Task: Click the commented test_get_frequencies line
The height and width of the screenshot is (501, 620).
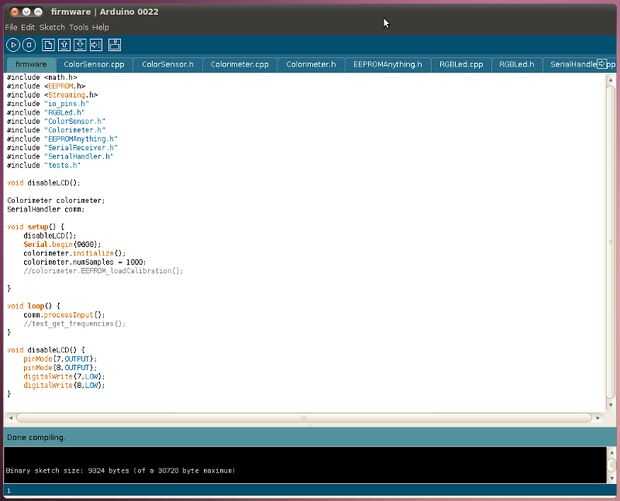Action: click(75, 323)
